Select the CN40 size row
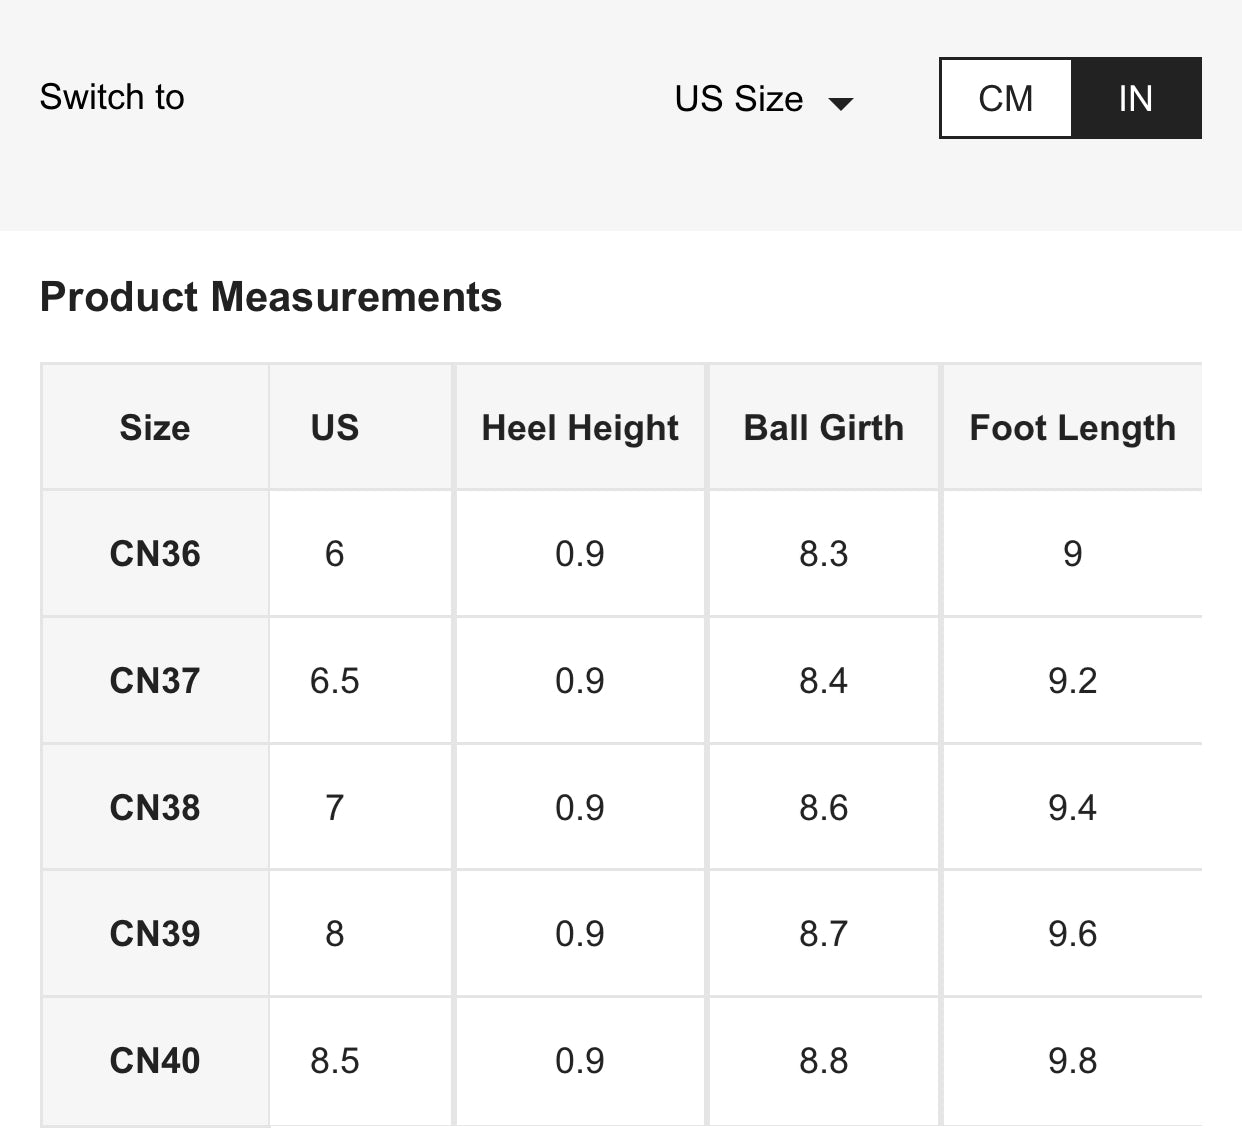 click(155, 1061)
